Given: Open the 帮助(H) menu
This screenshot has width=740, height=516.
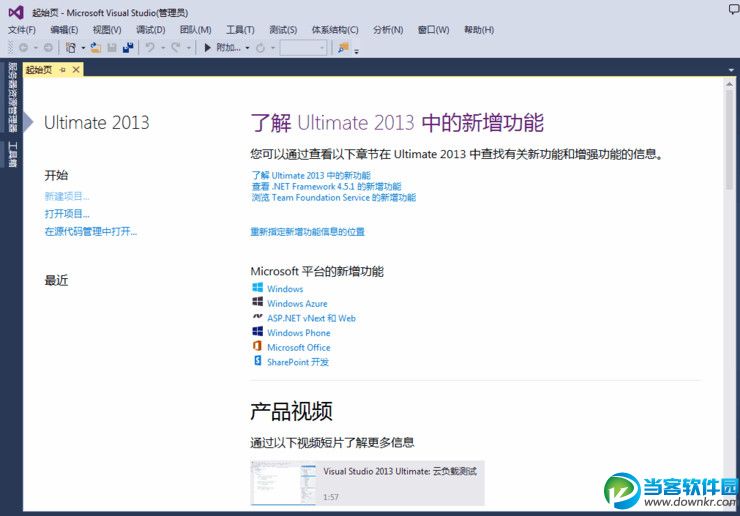Looking at the screenshot, I should (x=479, y=30).
